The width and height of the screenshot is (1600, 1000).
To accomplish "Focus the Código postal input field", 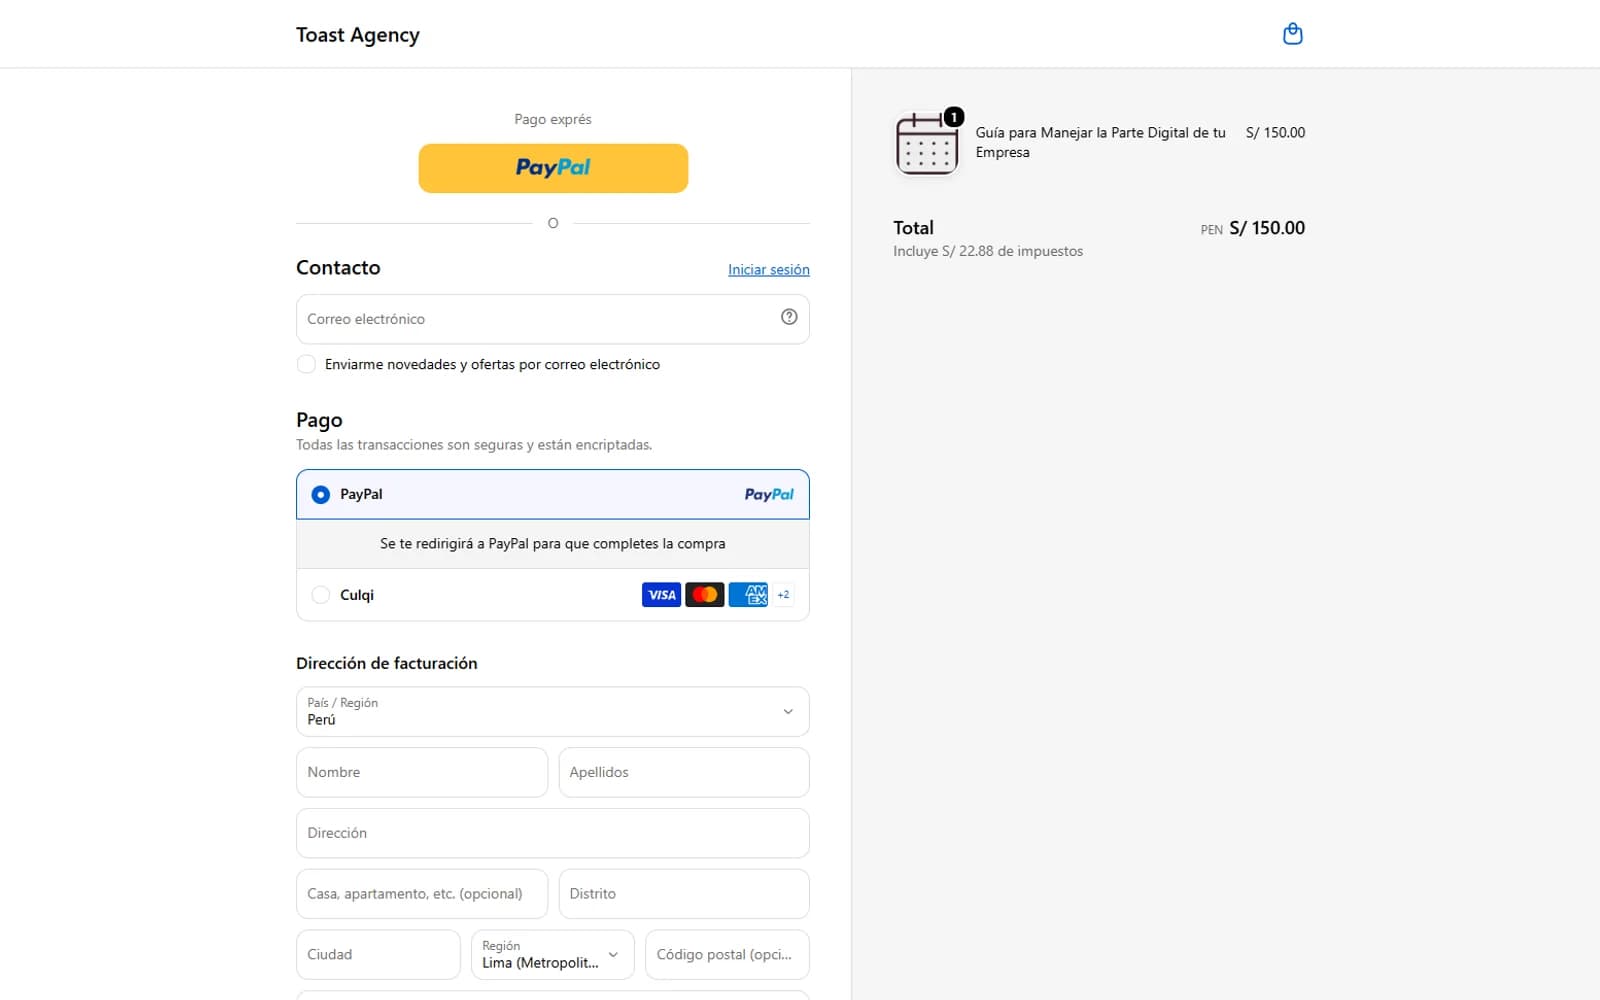I will pyautogui.click(x=727, y=955).
